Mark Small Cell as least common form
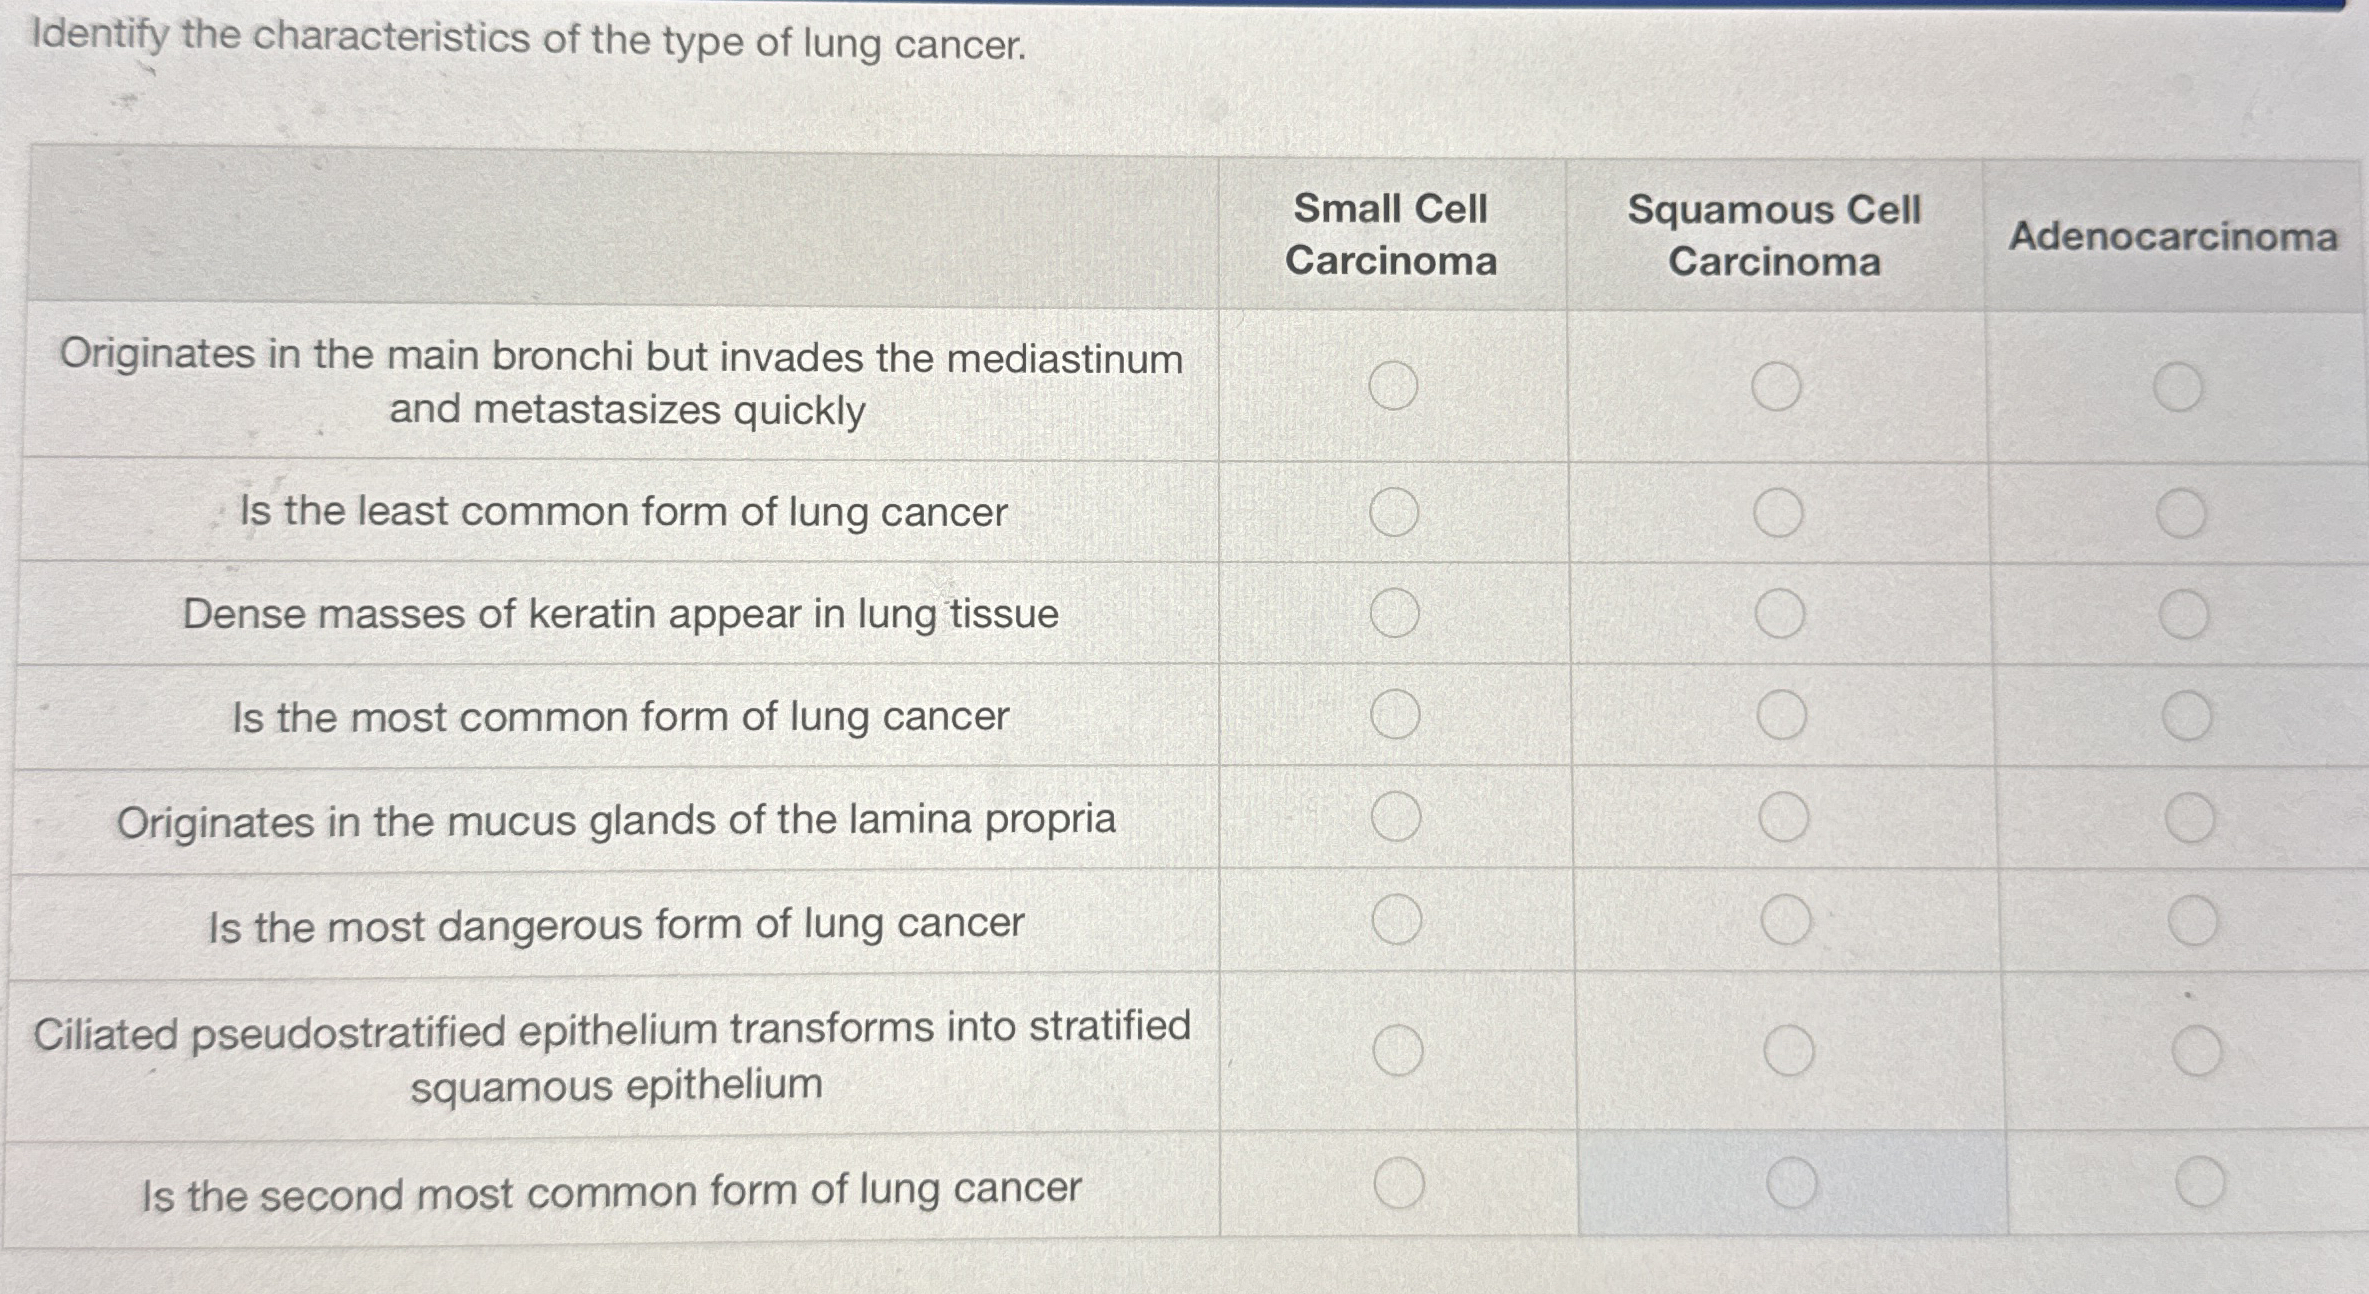The image size is (2369, 1294). coord(1394,513)
